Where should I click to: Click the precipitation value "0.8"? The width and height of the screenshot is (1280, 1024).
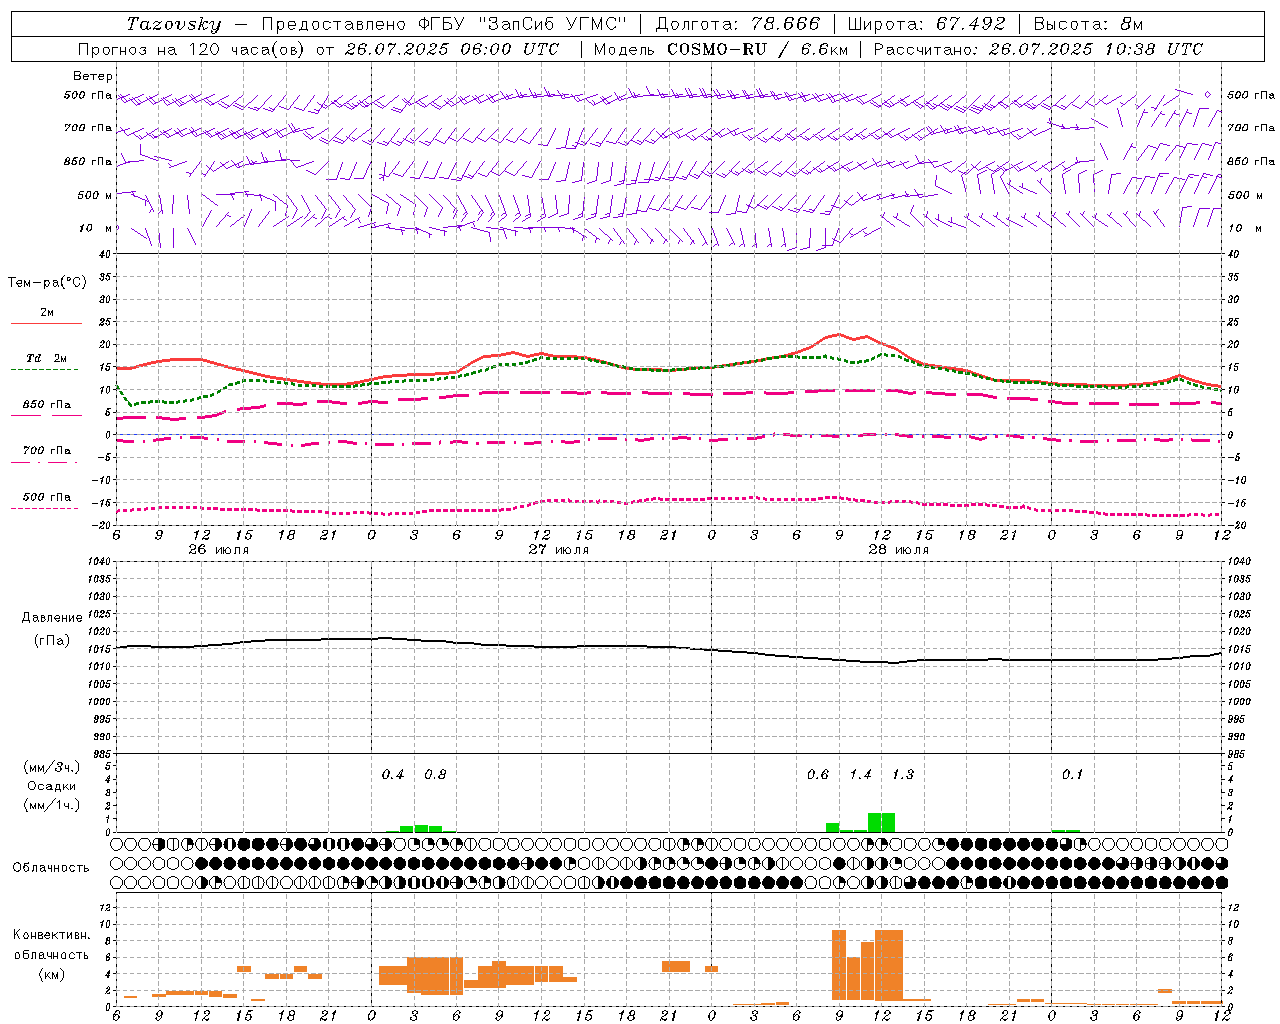pos(435,775)
